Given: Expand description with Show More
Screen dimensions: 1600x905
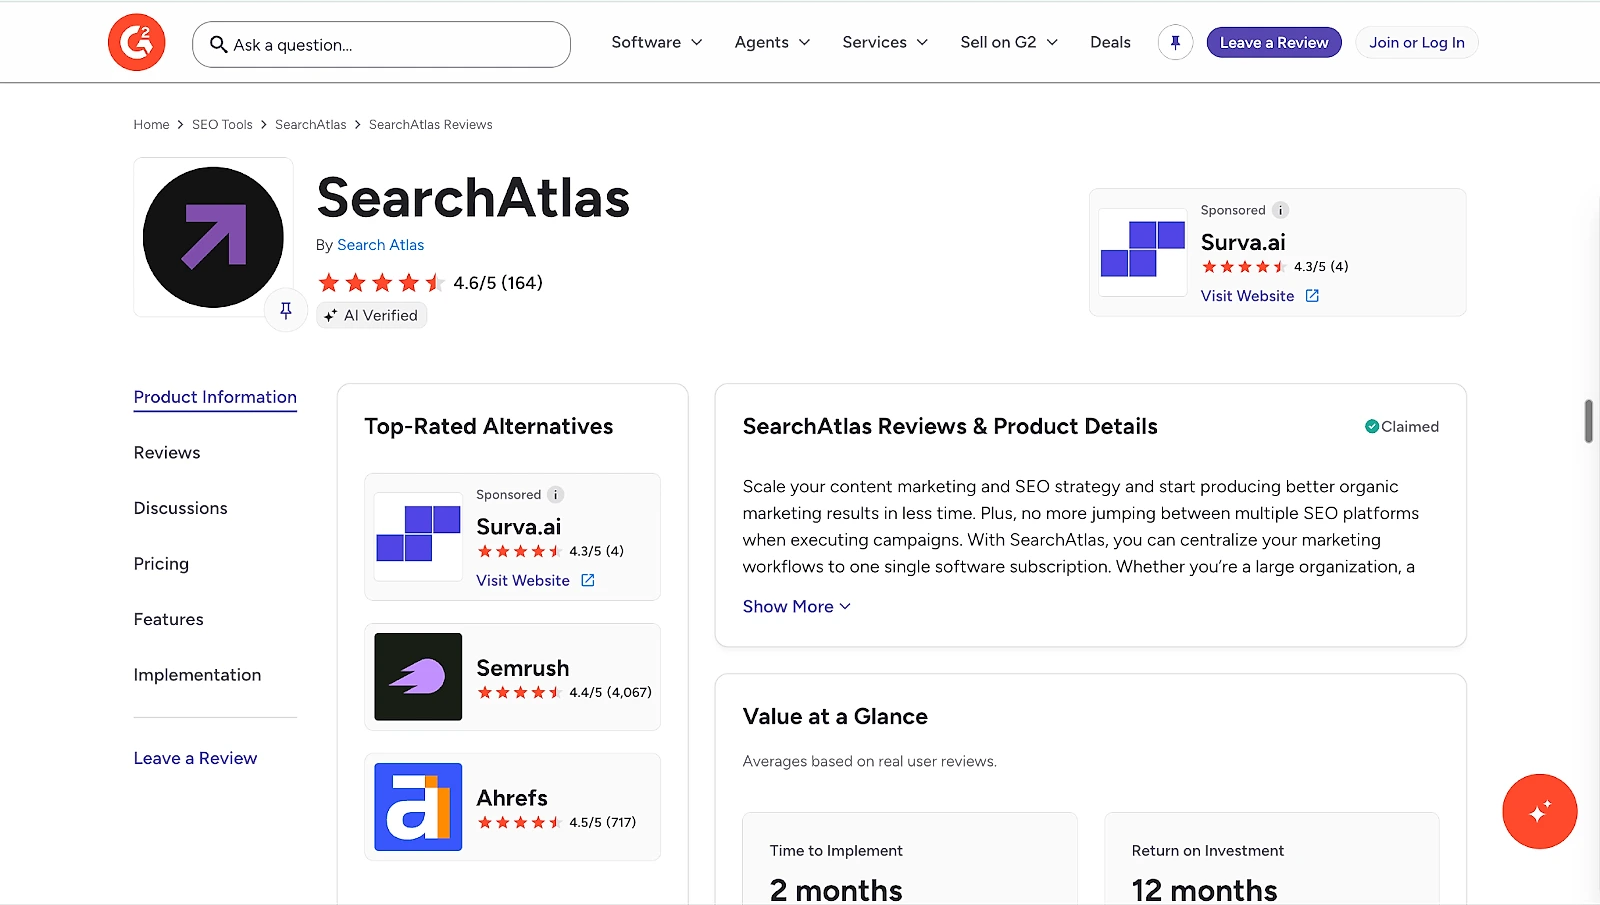Looking at the screenshot, I should pos(797,606).
